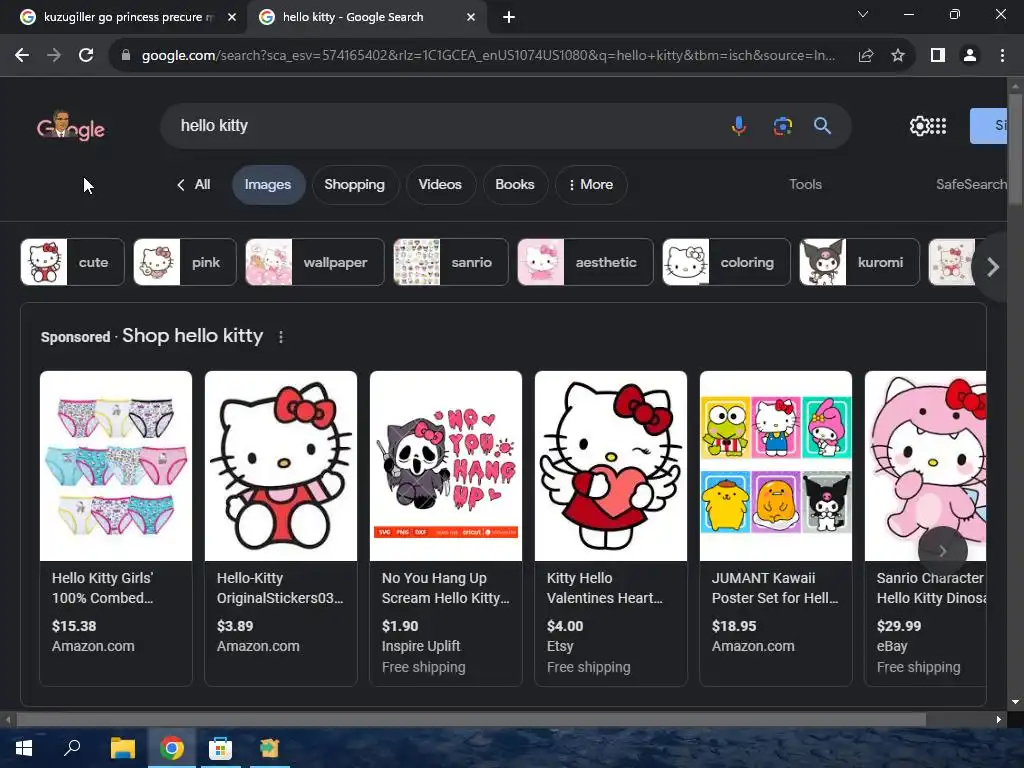Open Sanrio Character Dinosaur plush image
This screenshot has height=768, width=1024.
[x=925, y=466]
